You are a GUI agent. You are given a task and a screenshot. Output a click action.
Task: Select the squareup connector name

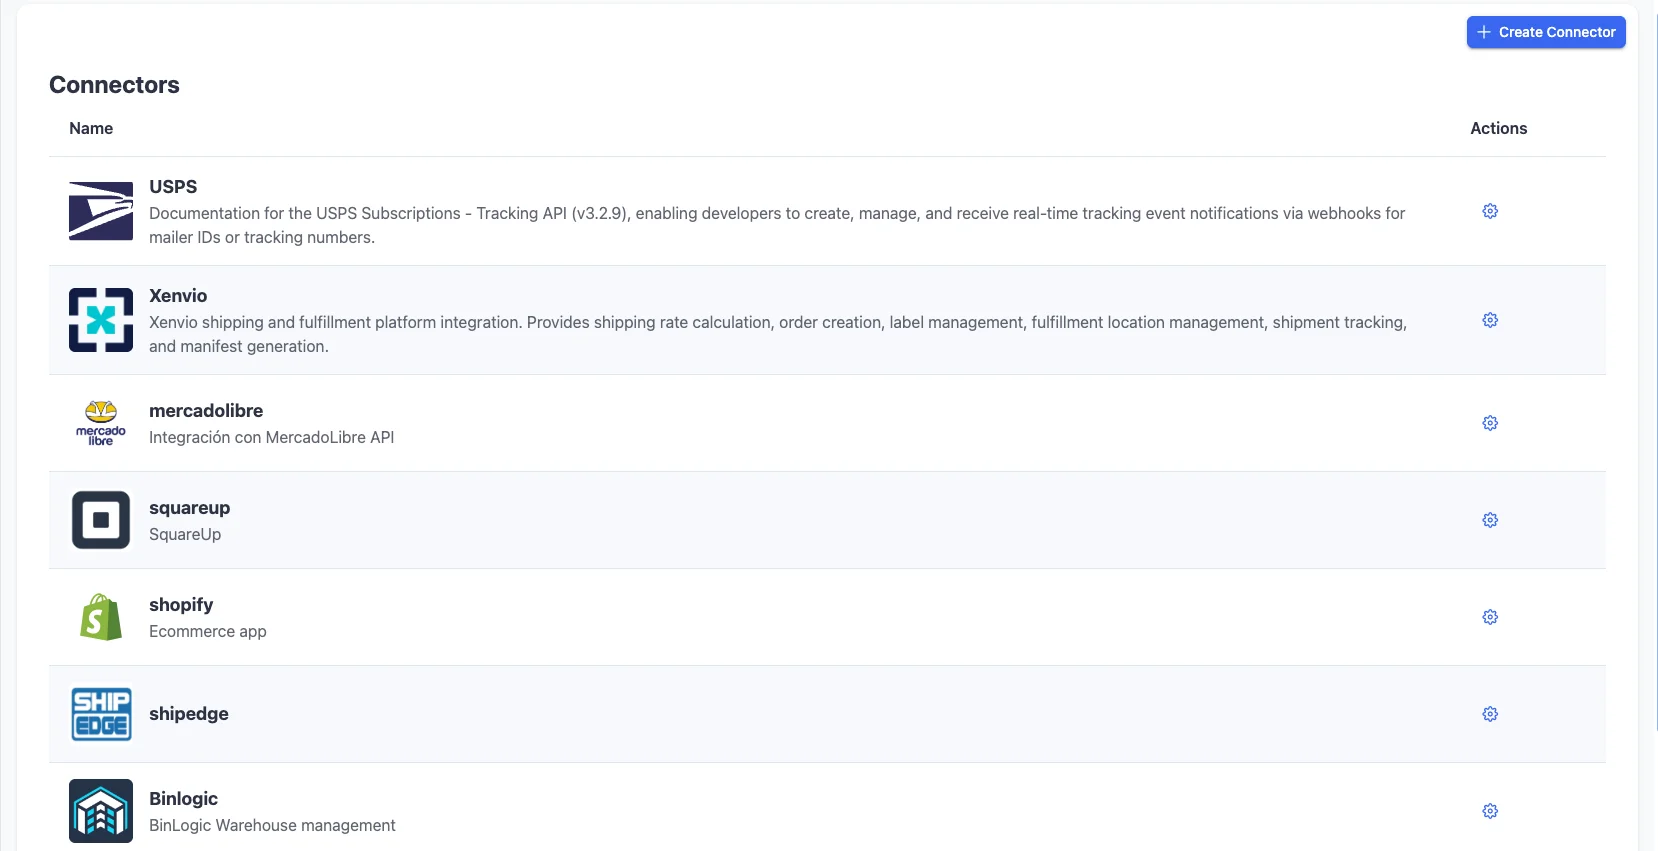(x=190, y=508)
